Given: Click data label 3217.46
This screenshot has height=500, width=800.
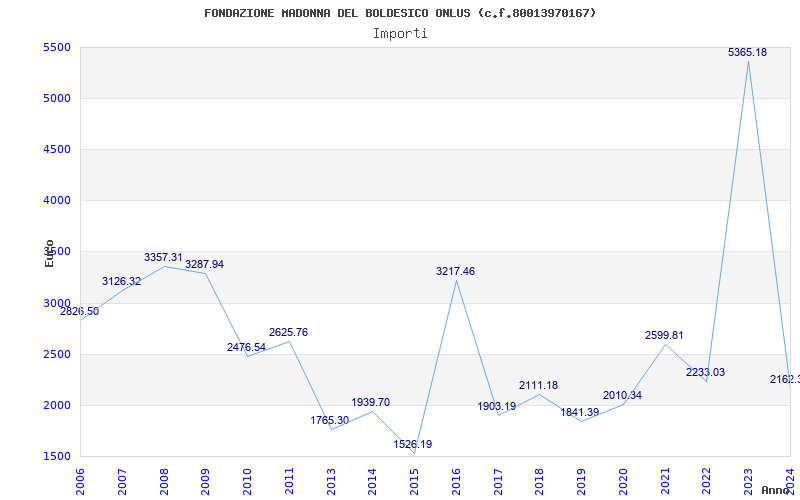Looking at the screenshot, I should click(x=455, y=271).
